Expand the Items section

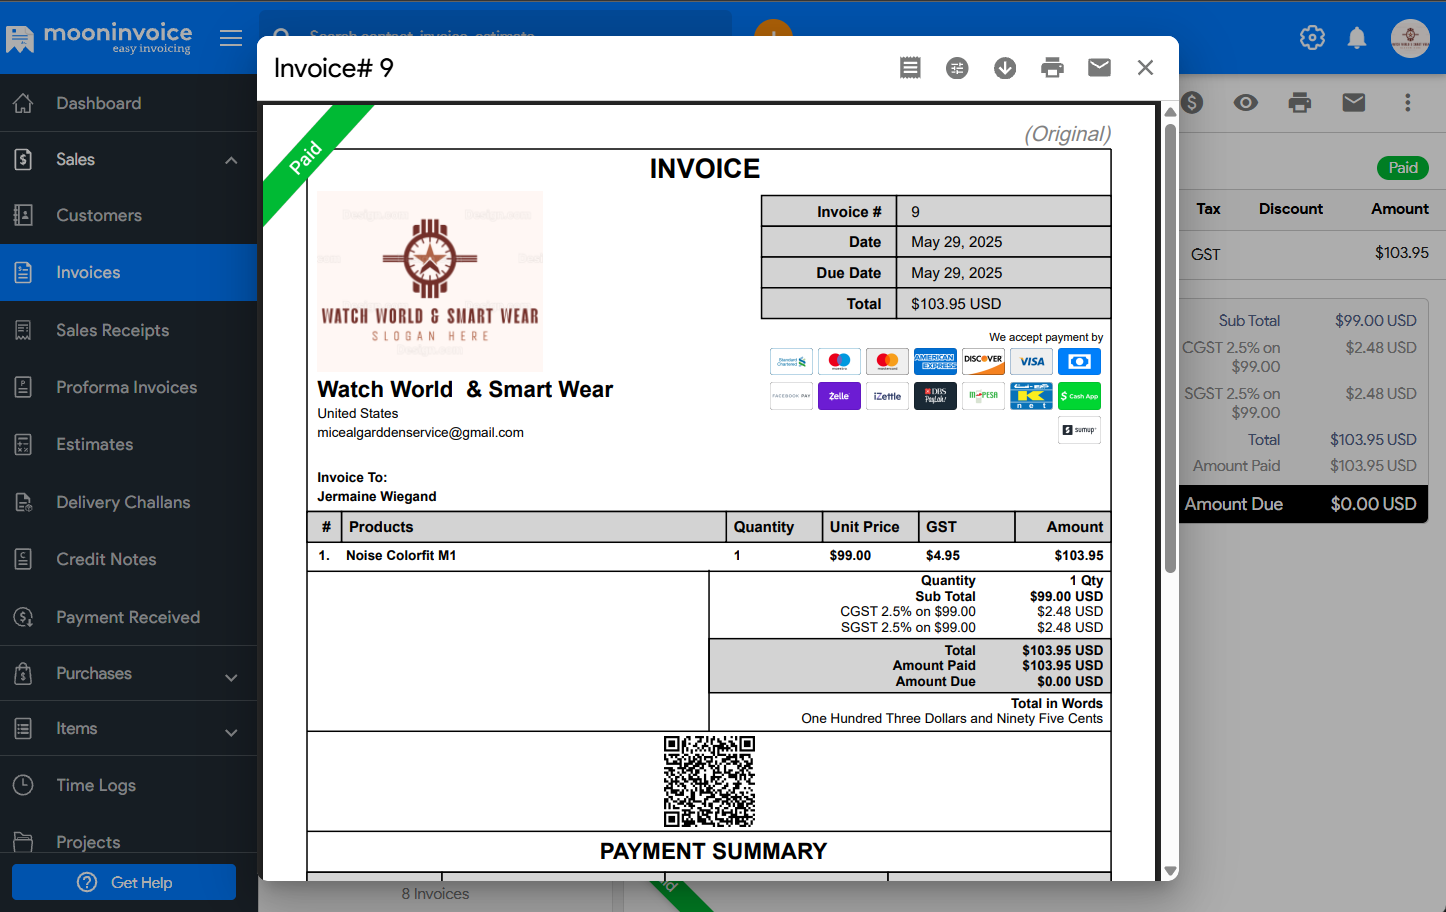(x=231, y=732)
